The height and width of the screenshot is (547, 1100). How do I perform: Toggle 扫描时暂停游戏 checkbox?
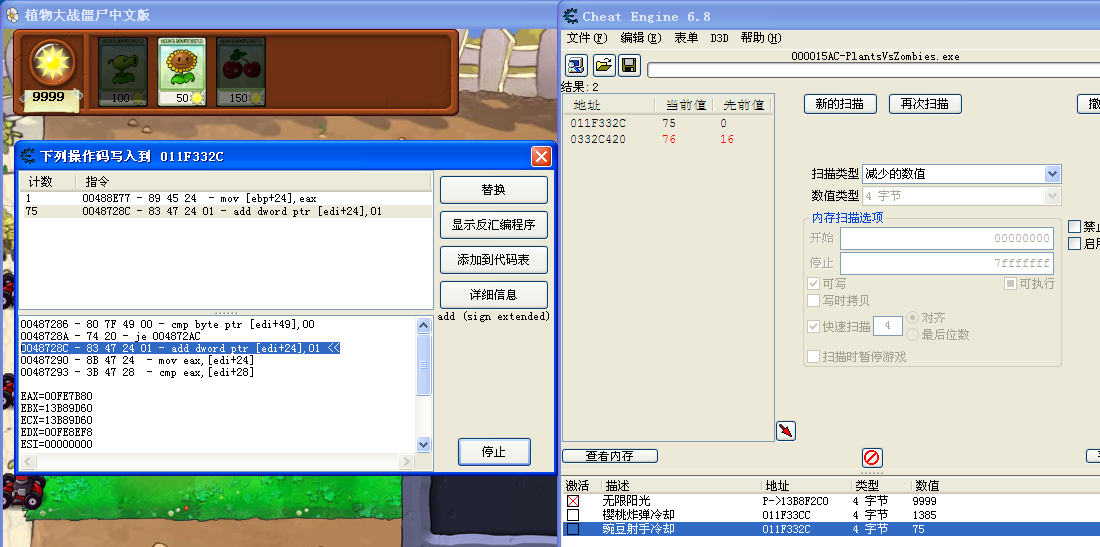click(814, 356)
